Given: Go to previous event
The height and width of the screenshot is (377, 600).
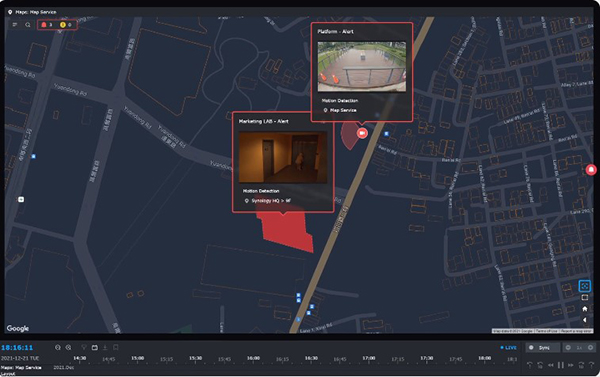Looking at the screenshot, I should [530, 365].
